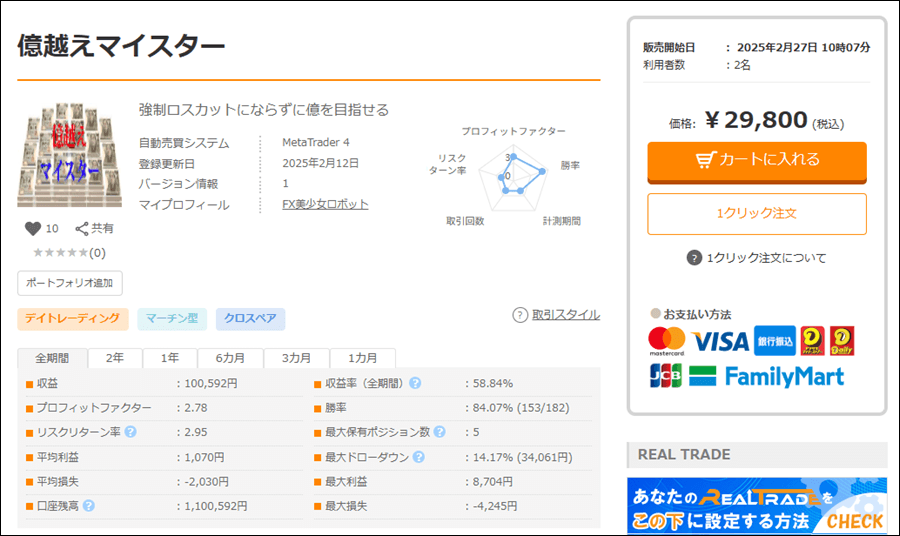Click help icon next to 口座残高
900x536 pixels.
click(x=89, y=506)
